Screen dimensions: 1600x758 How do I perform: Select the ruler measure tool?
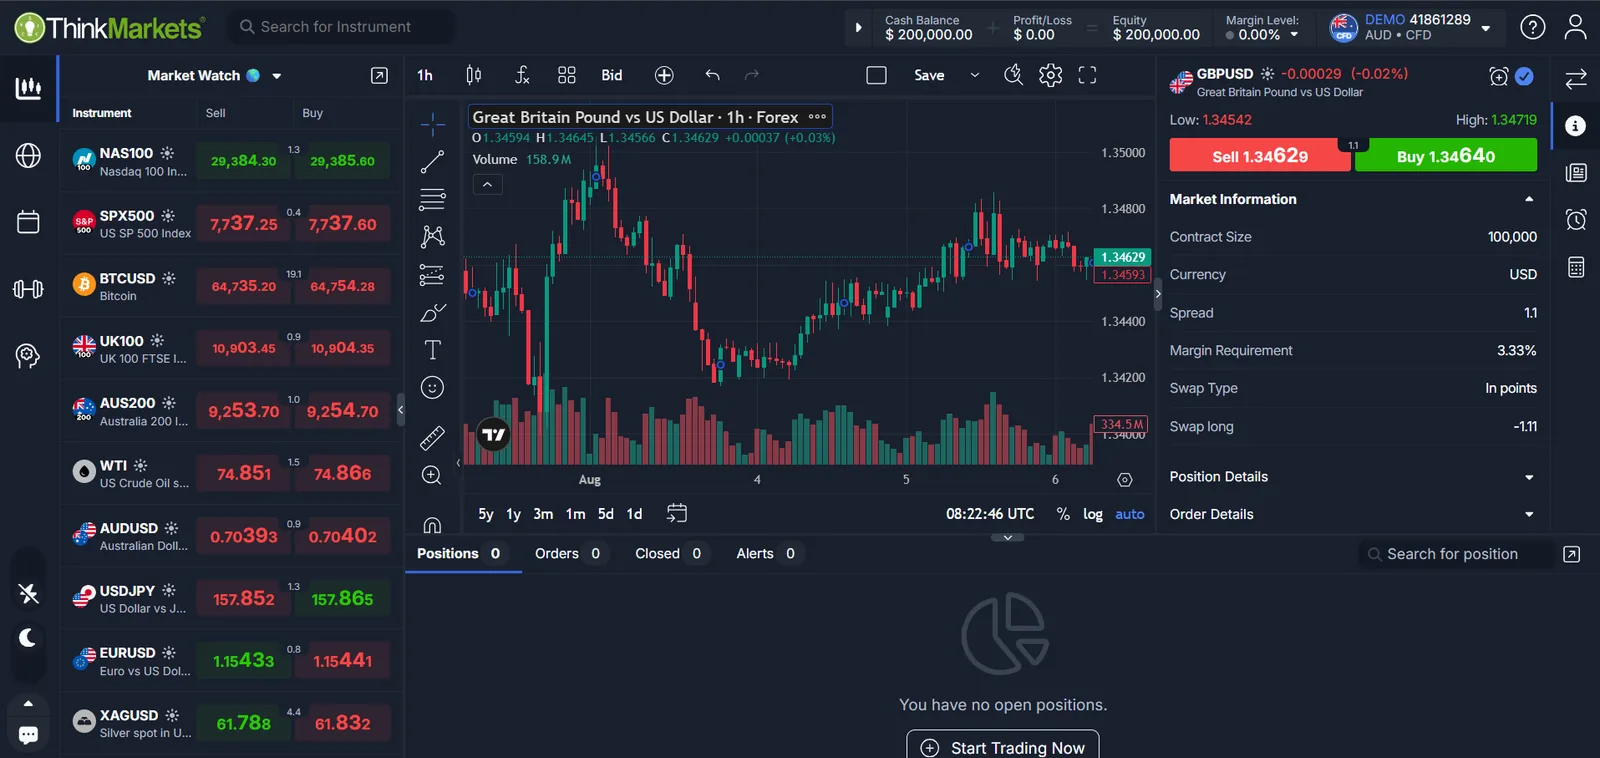point(432,437)
